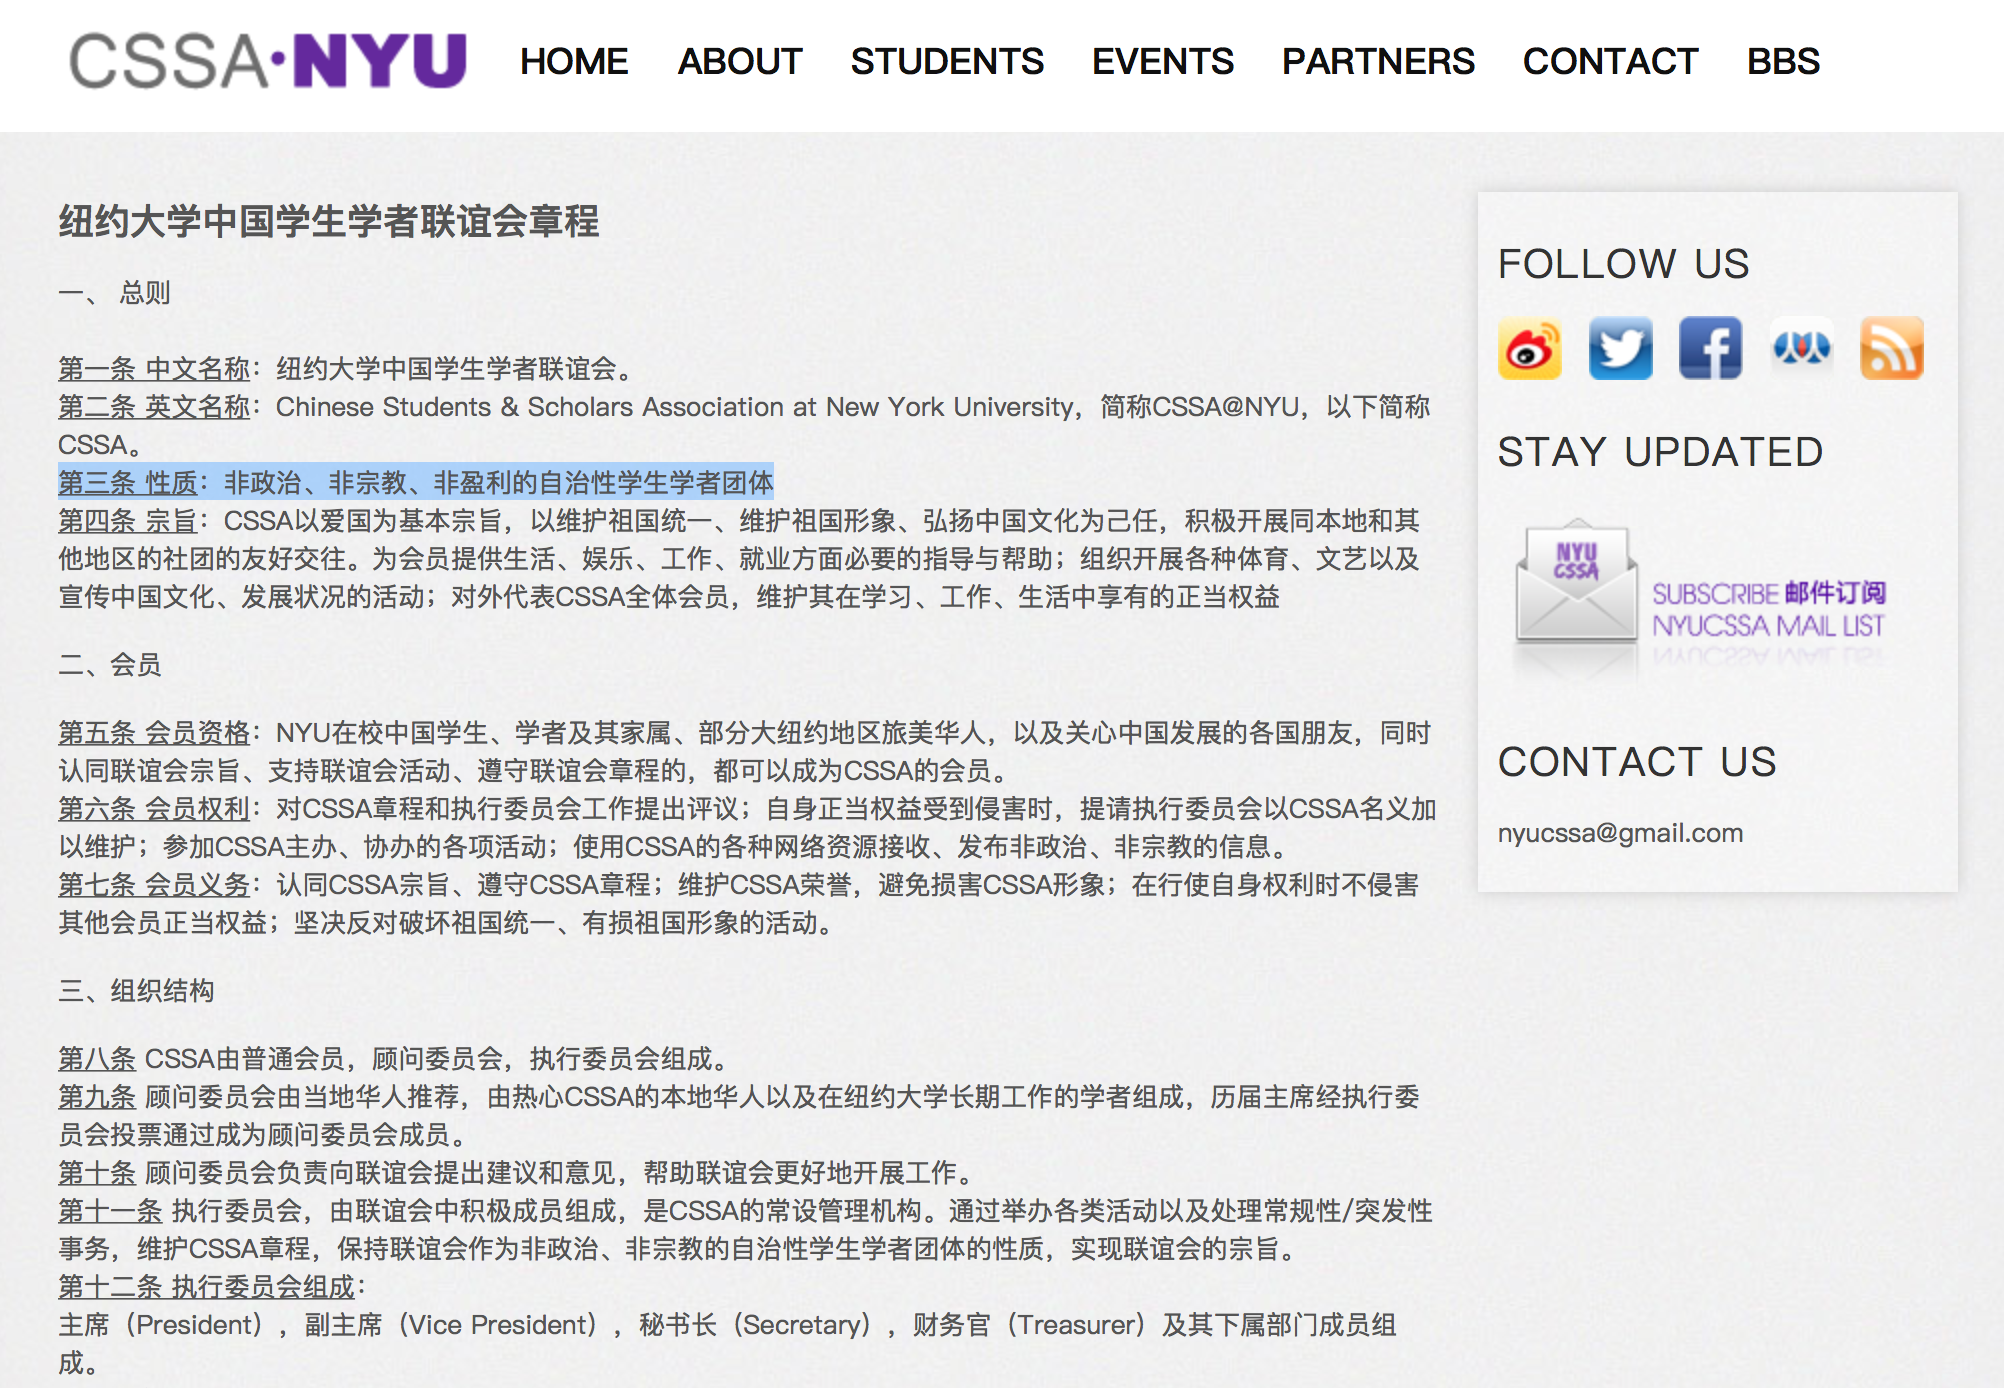Click the 第一条 中文名称 heading
The width and height of the screenshot is (2004, 1388).
click(x=154, y=369)
